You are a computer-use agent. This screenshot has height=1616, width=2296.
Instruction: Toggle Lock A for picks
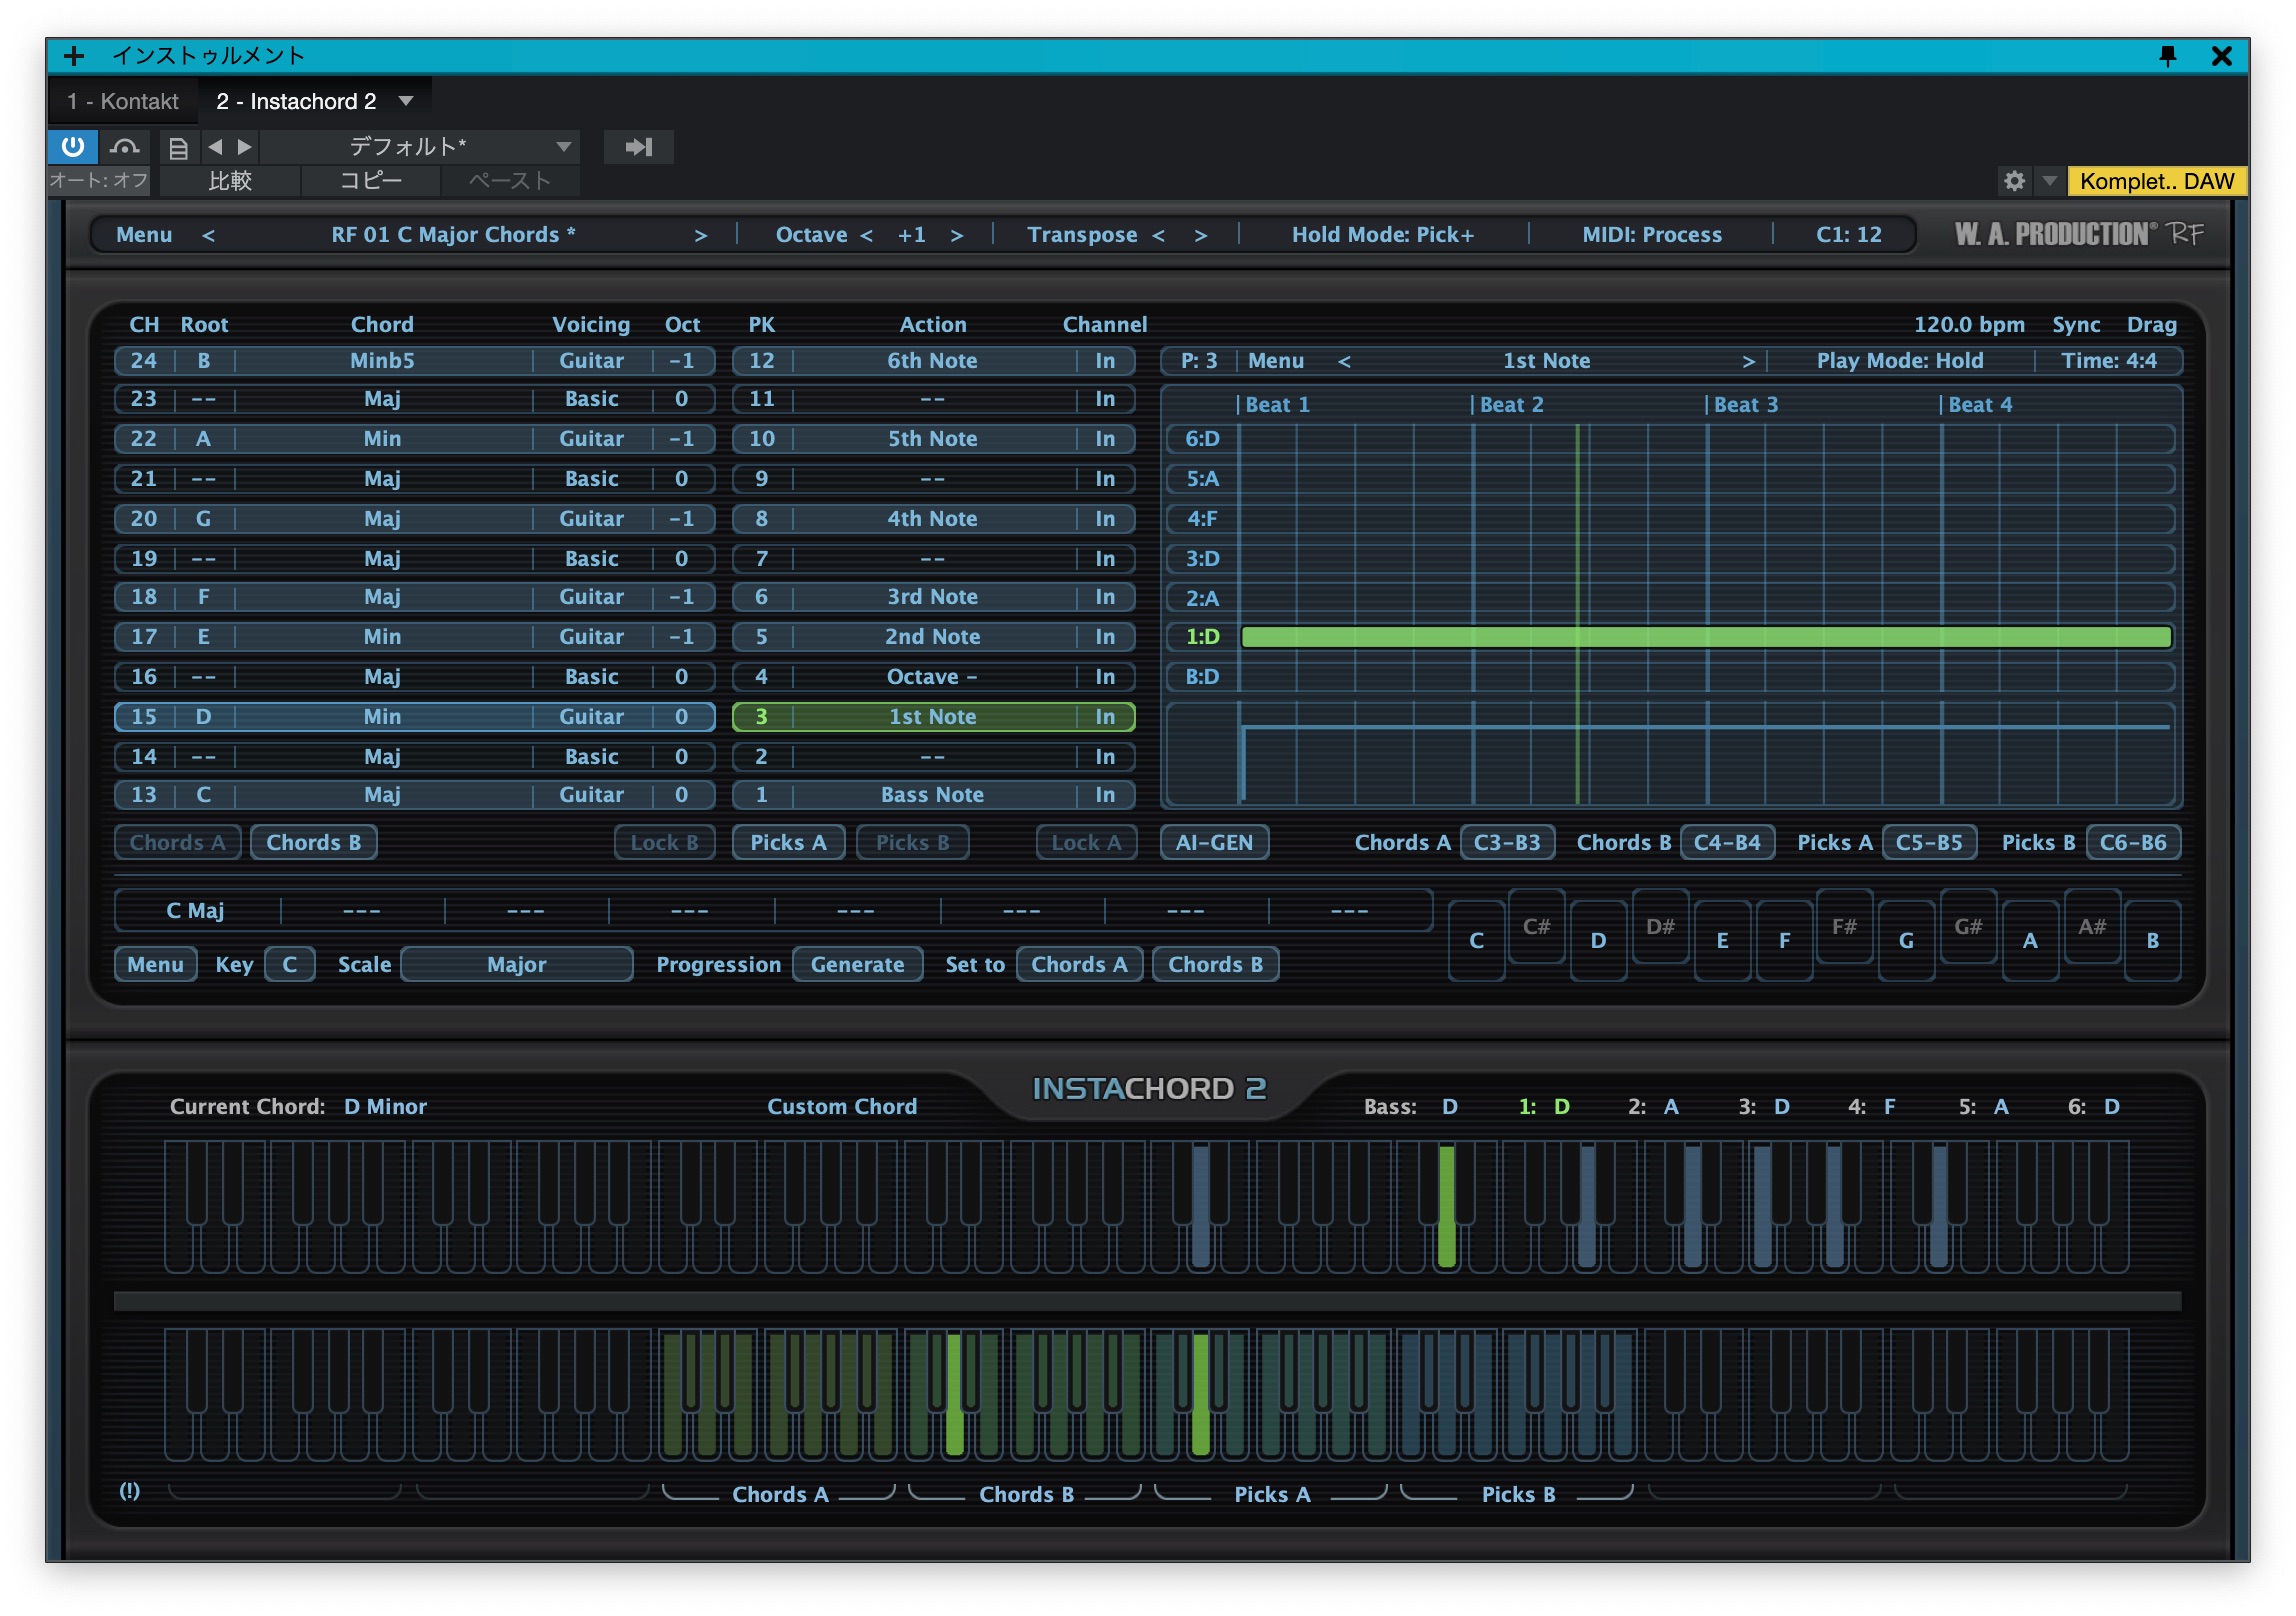(1086, 842)
